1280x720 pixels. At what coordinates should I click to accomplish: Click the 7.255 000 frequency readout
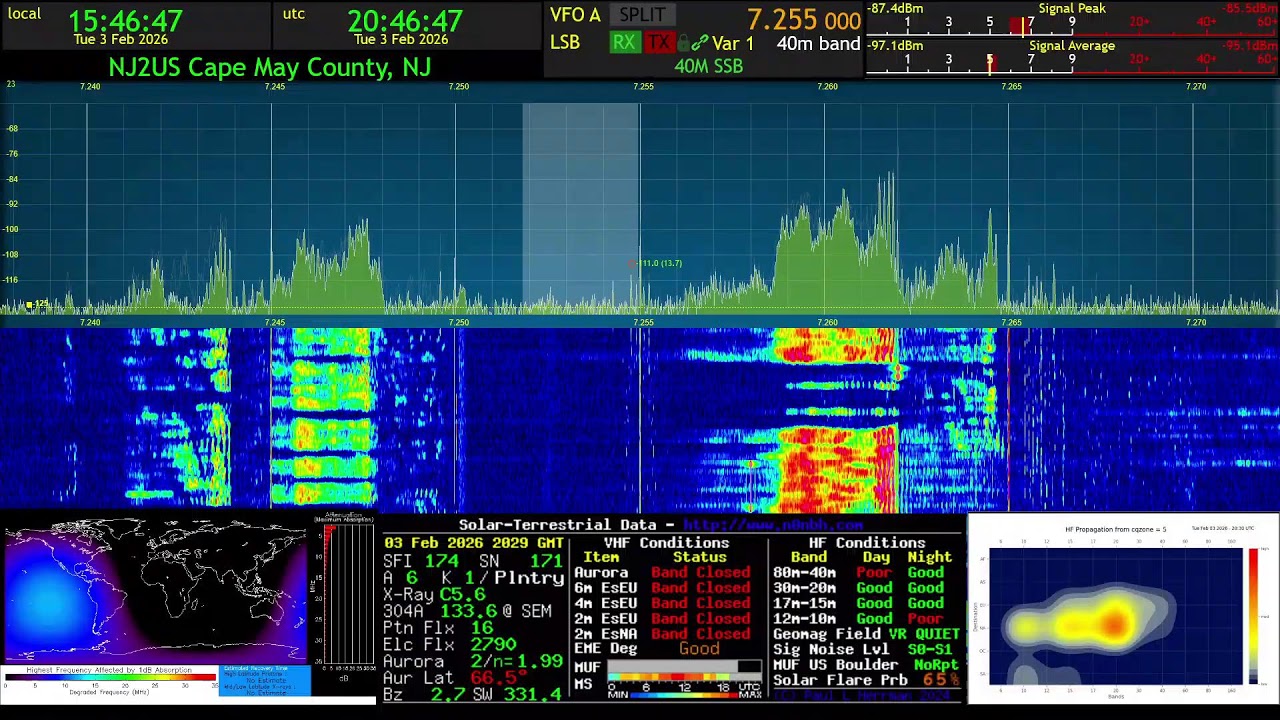pyautogui.click(x=804, y=20)
